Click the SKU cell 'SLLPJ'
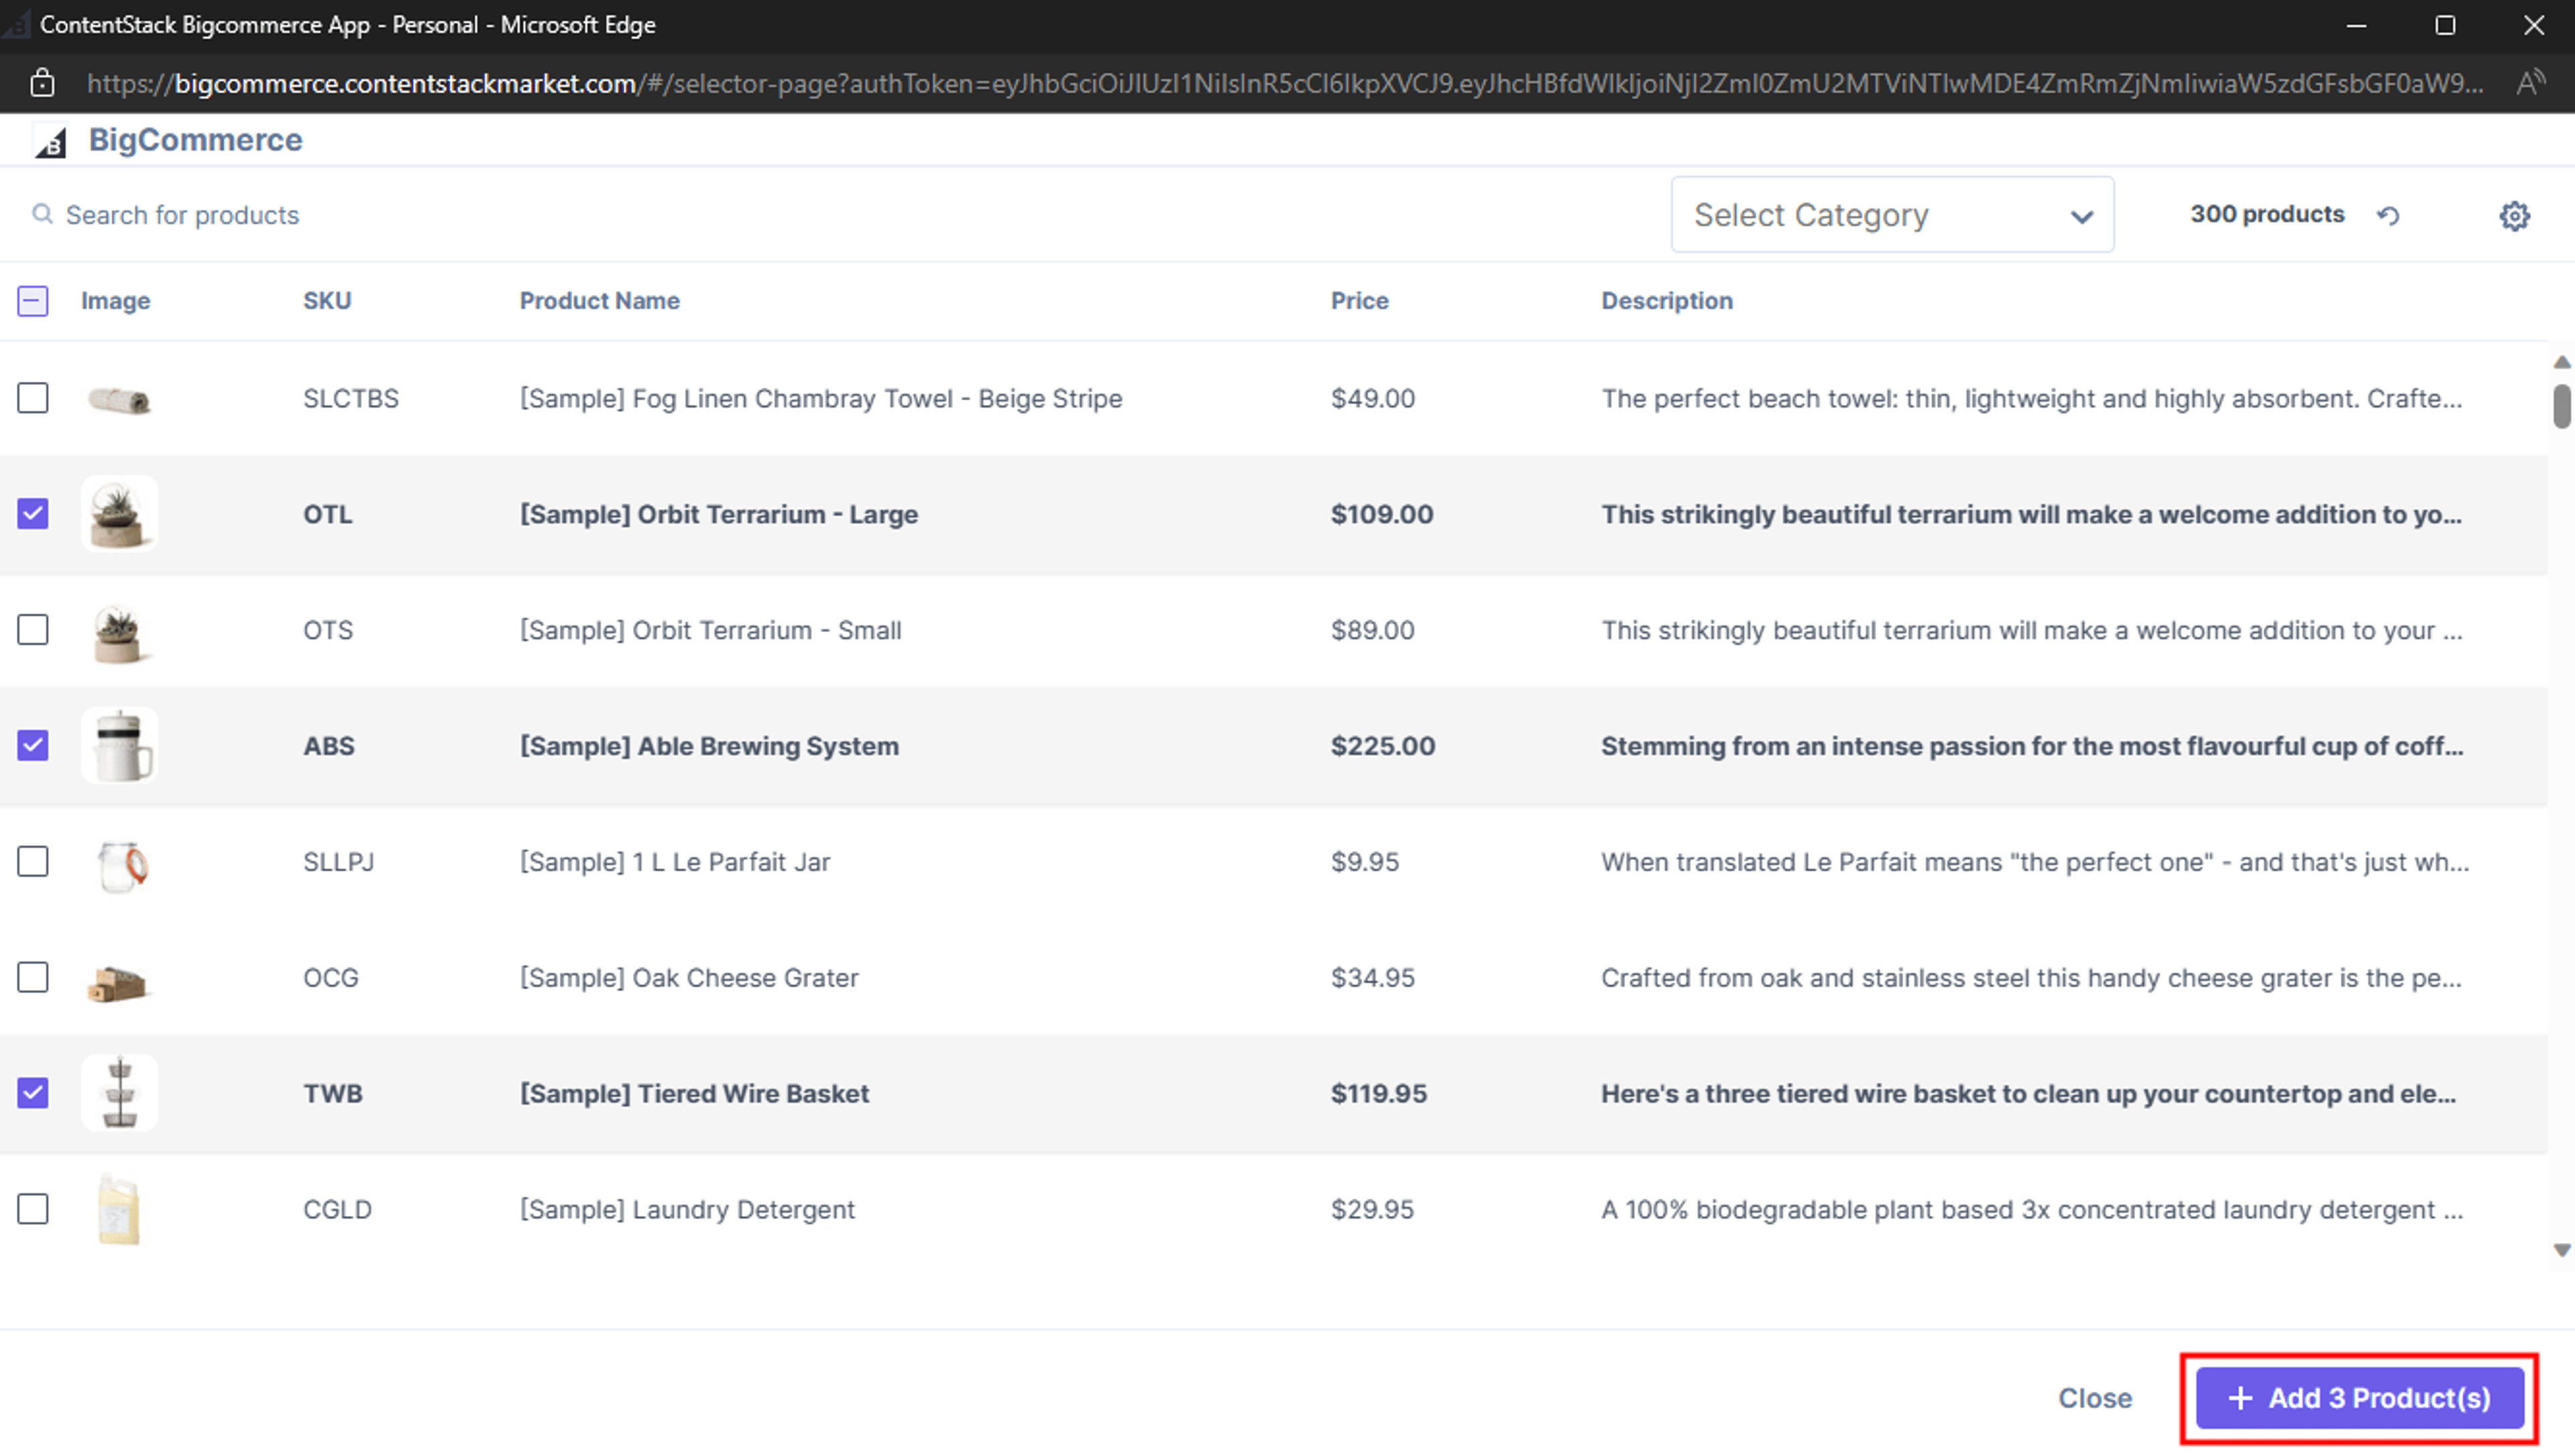Image resolution: width=2575 pixels, height=1456 pixels. tap(338, 861)
